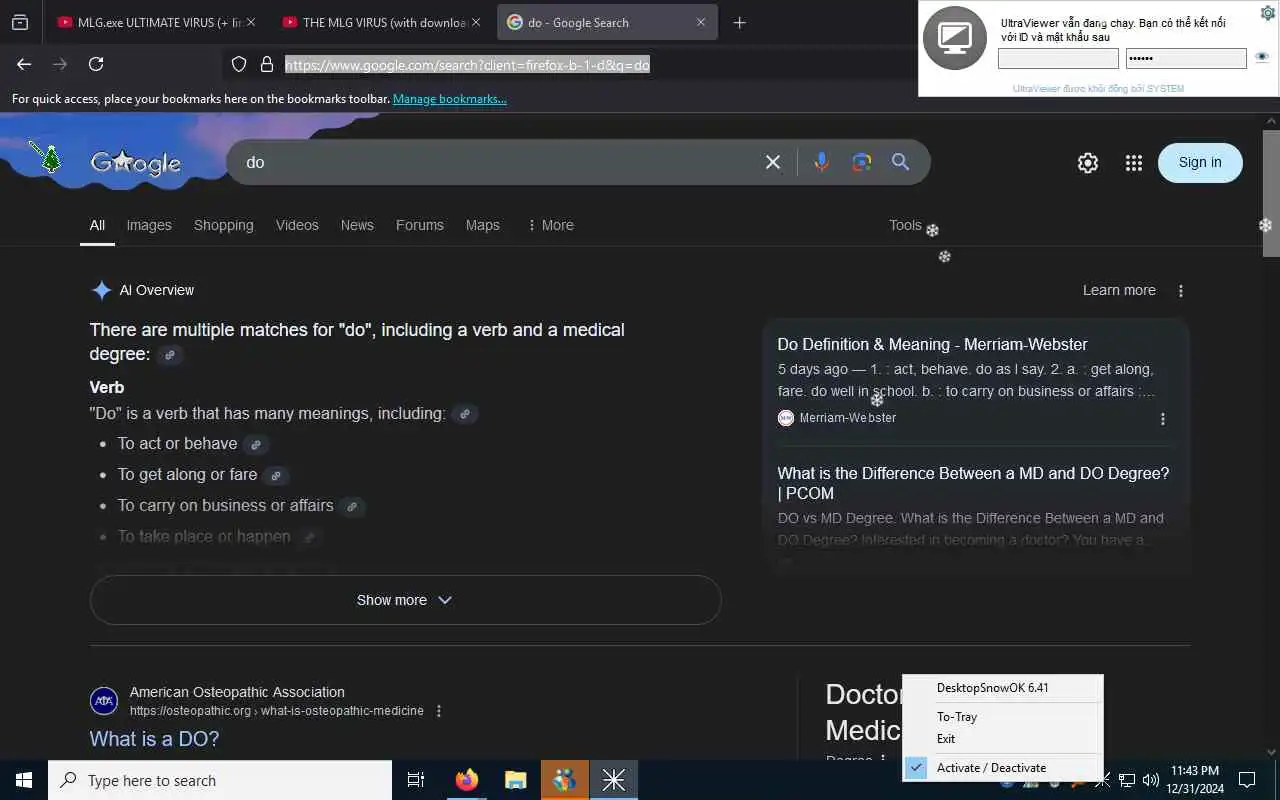Open the More search filters dropdown

click(x=550, y=225)
